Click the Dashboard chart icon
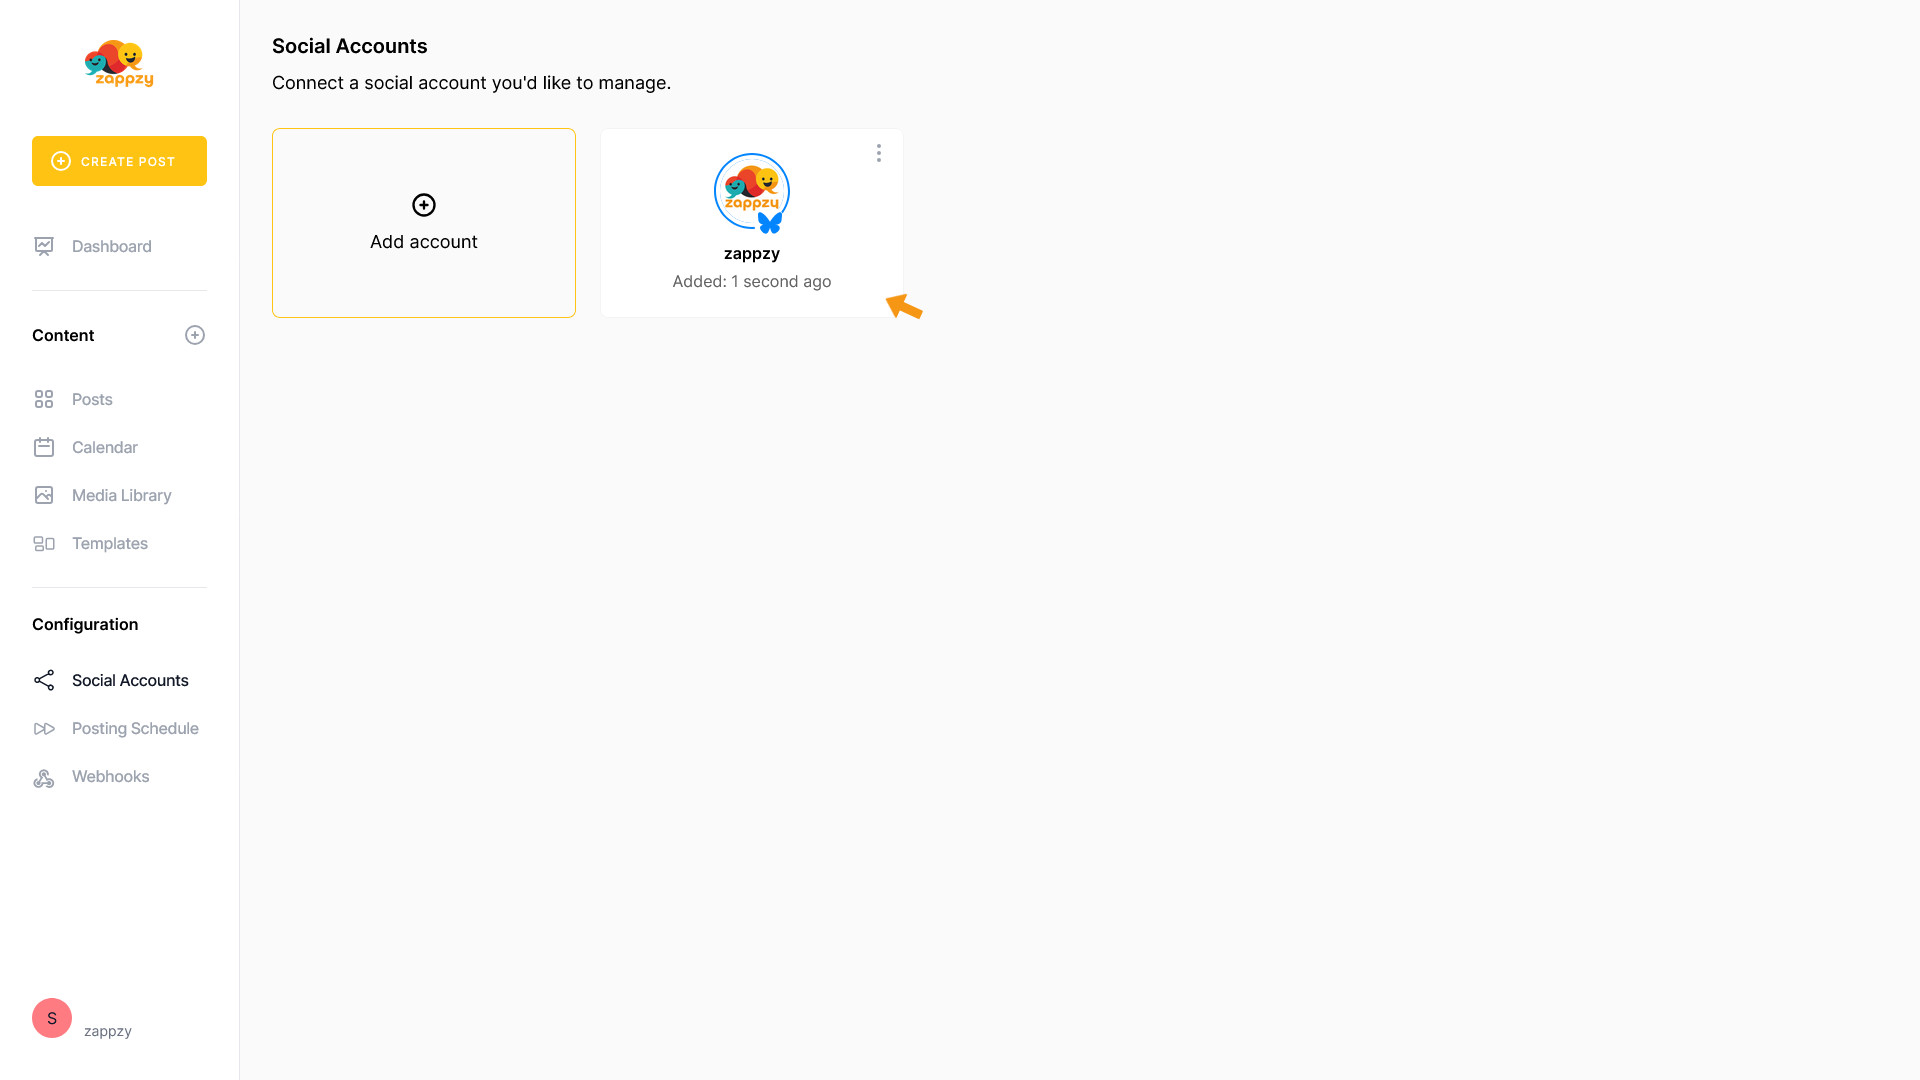This screenshot has width=1920, height=1080. point(44,246)
